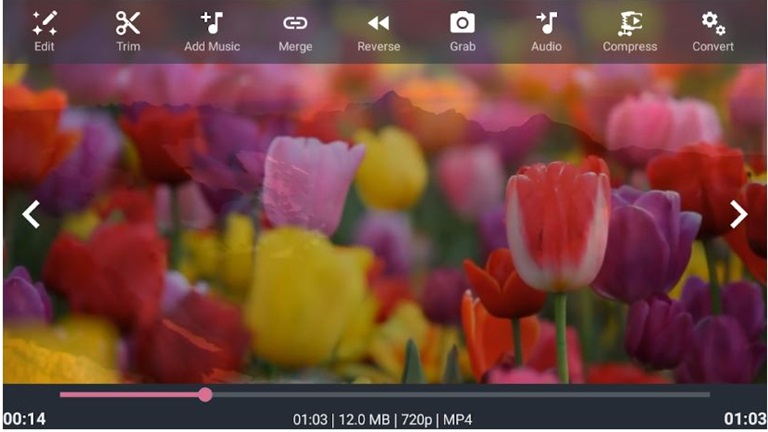Tap the total duration at bottom right
Viewport: 768px width, 432px height.
tap(744, 419)
